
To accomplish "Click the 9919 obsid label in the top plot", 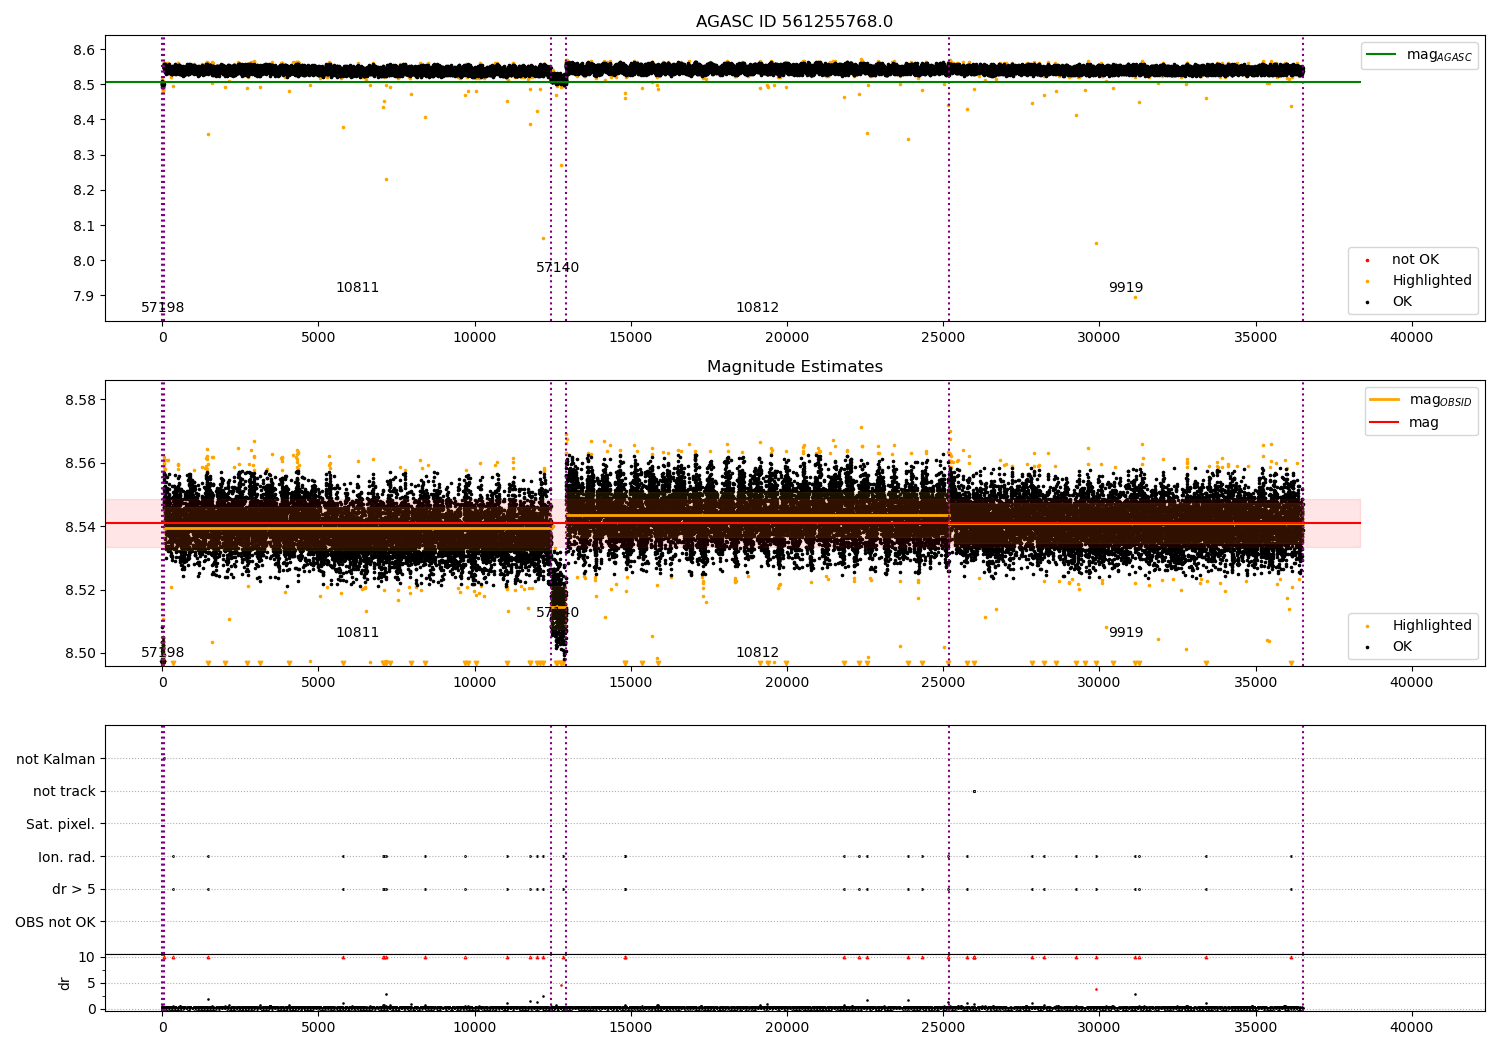I will pos(1125,288).
